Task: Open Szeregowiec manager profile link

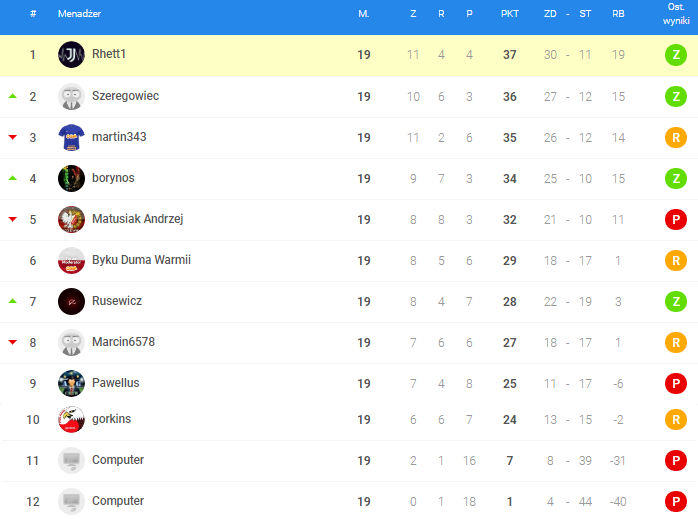Action: click(x=125, y=96)
